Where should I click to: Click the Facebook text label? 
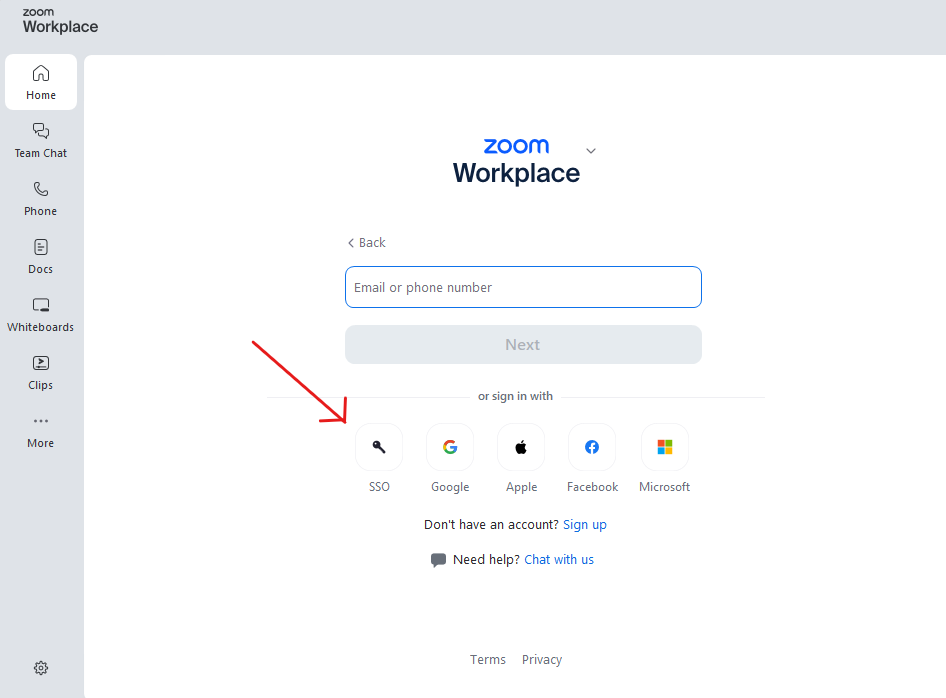pyautogui.click(x=592, y=487)
